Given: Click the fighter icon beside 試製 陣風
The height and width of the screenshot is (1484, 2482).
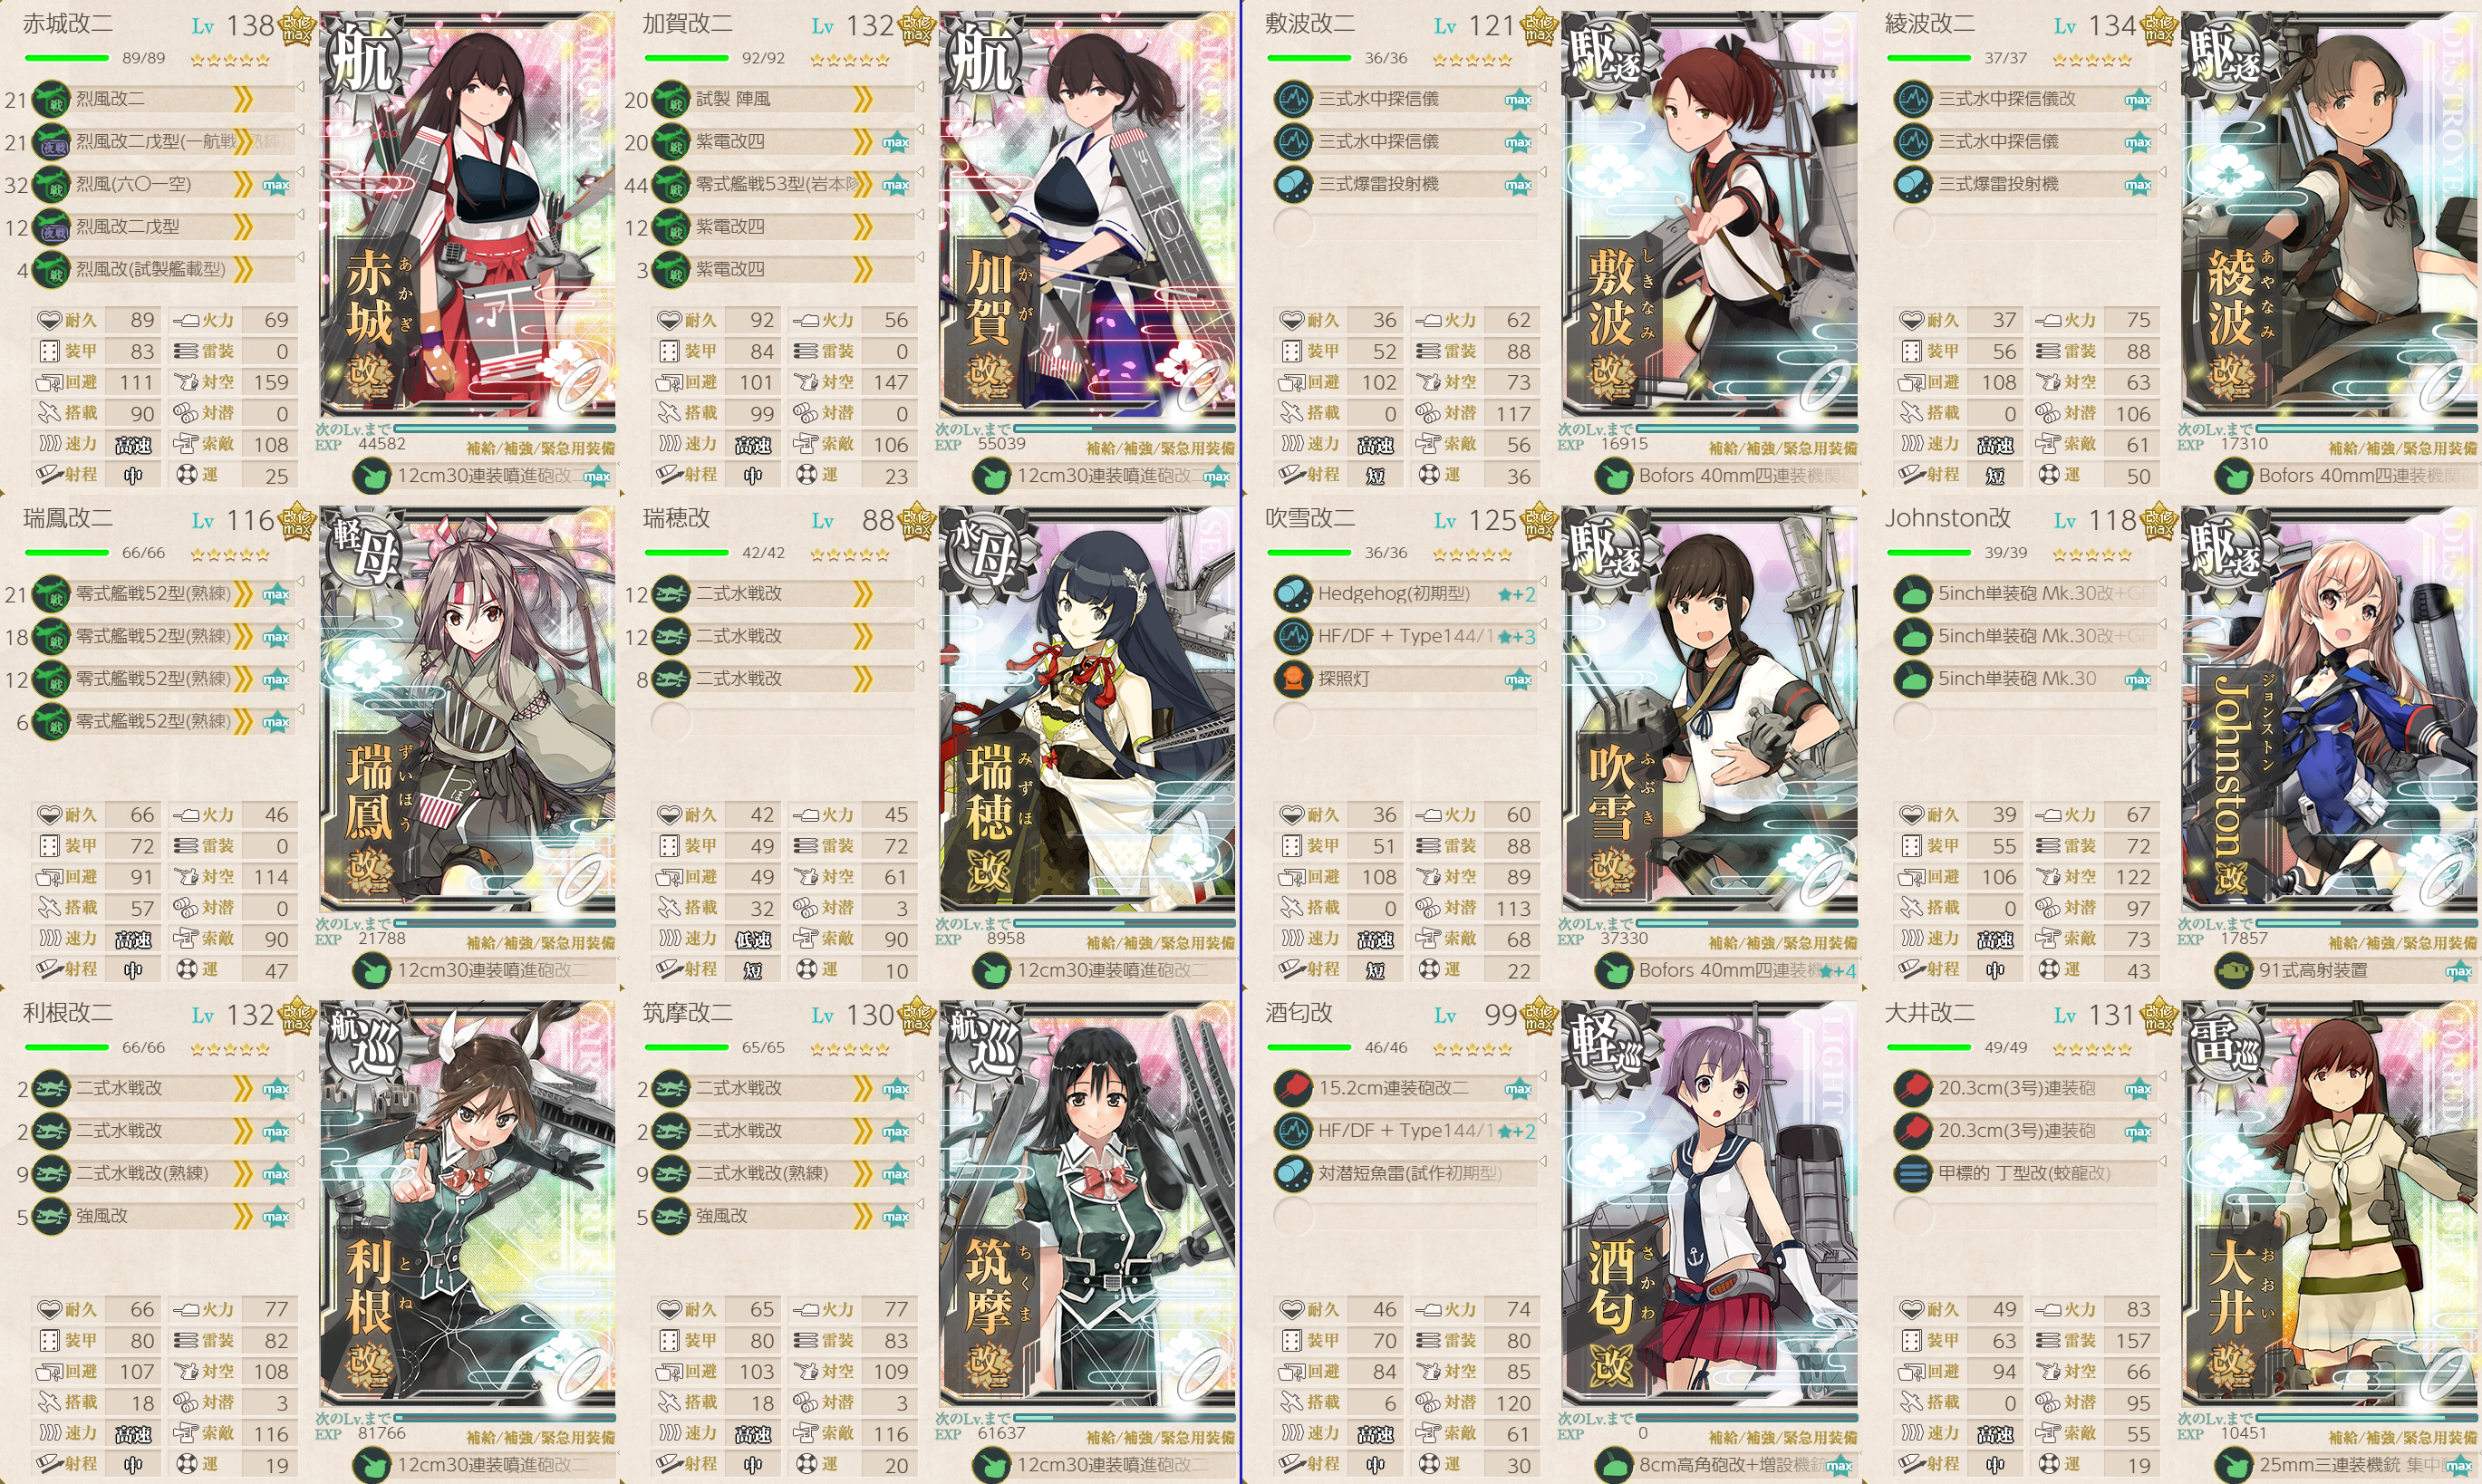Looking at the screenshot, I should 671,99.
